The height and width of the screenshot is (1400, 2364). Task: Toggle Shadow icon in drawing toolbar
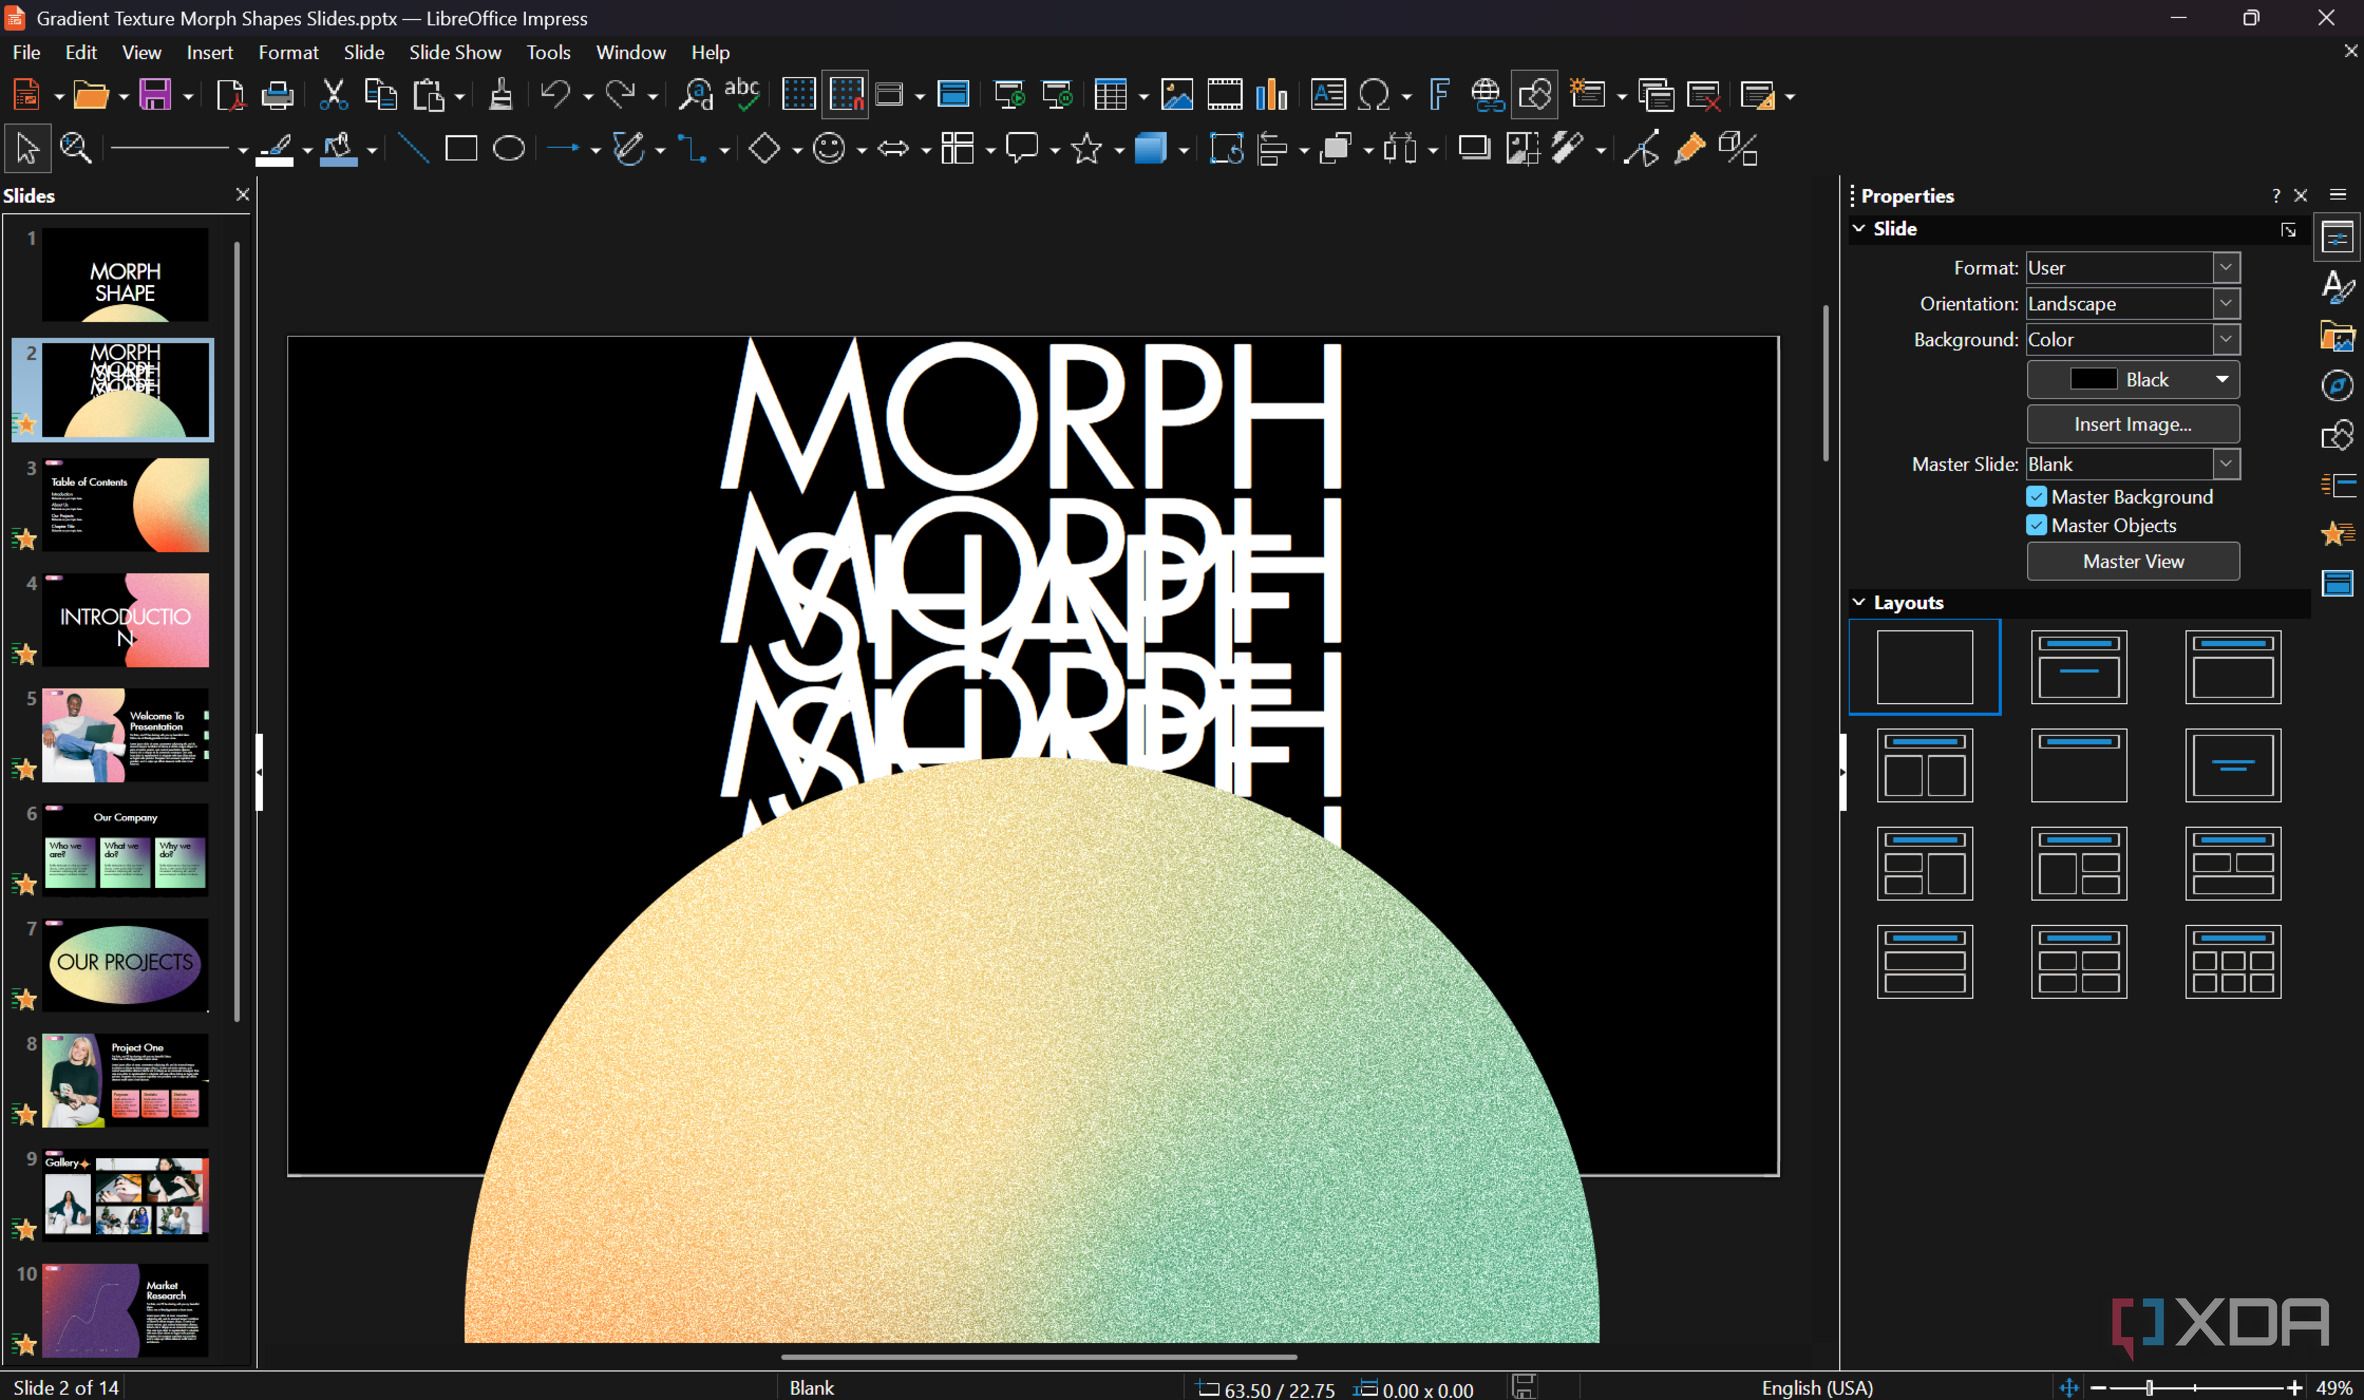[1473, 149]
